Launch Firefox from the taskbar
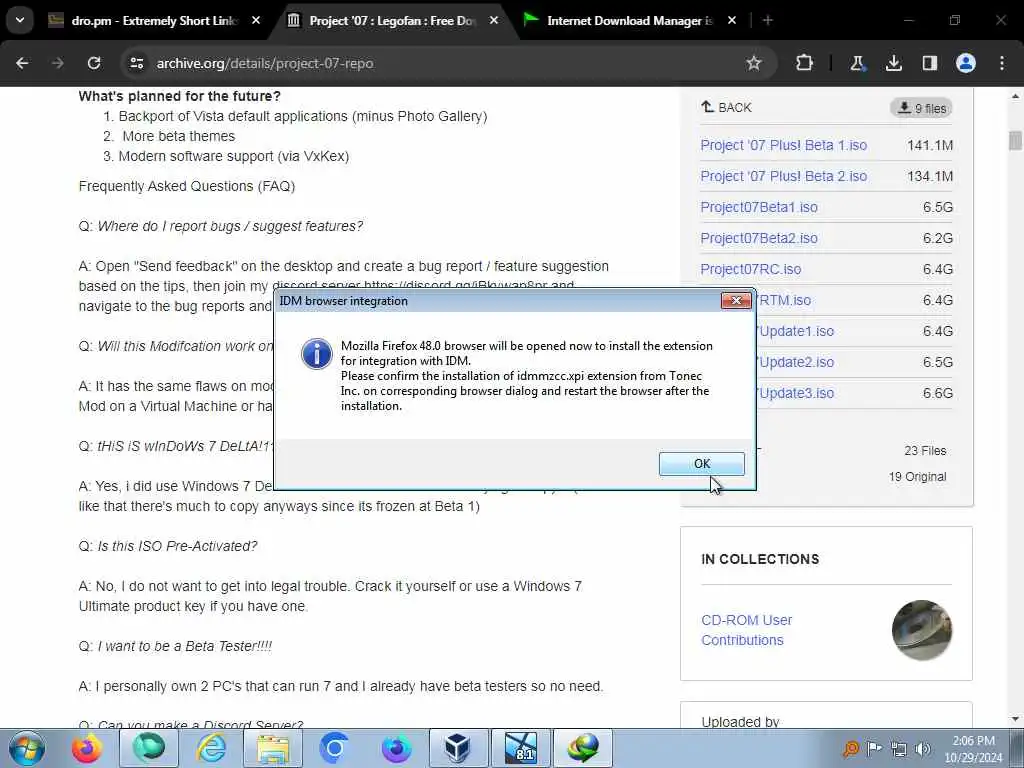This screenshot has height=768, width=1024. [x=87, y=748]
